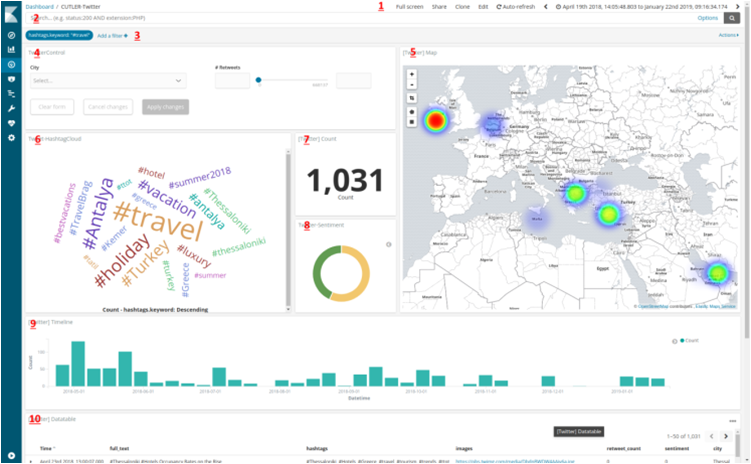
Task: Open Discover from the compass sidebar icon
Action: (x=10, y=35)
